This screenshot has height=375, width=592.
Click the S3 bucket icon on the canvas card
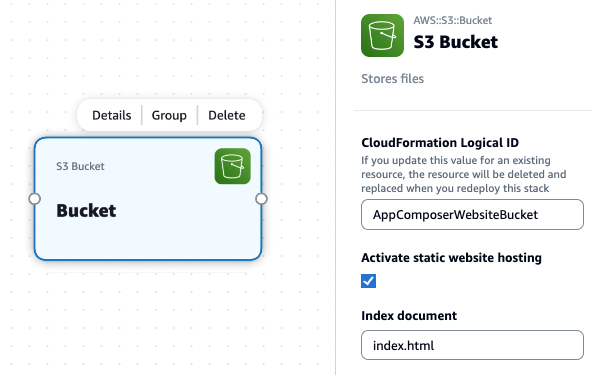point(233,166)
